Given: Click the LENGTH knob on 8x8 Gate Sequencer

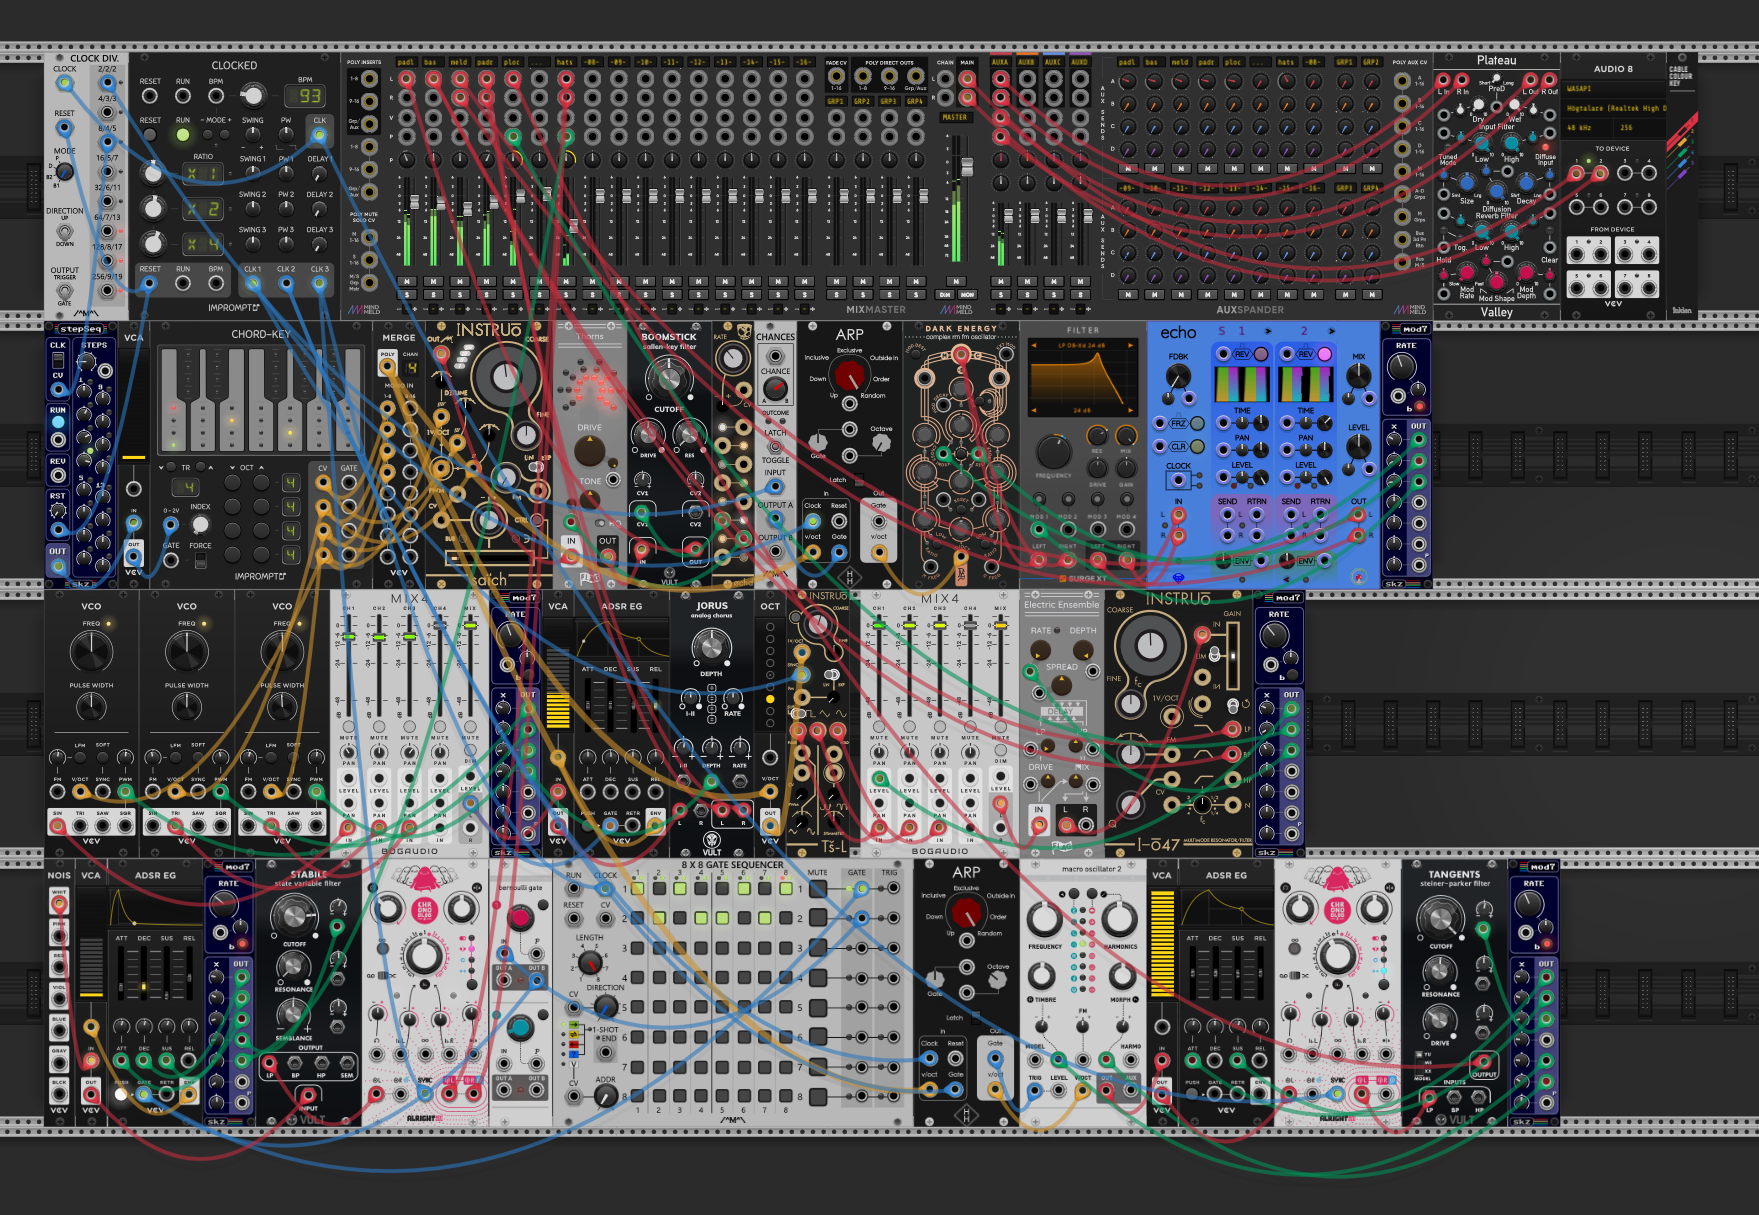Looking at the screenshot, I should pyautogui.click(x=590, y=963).
